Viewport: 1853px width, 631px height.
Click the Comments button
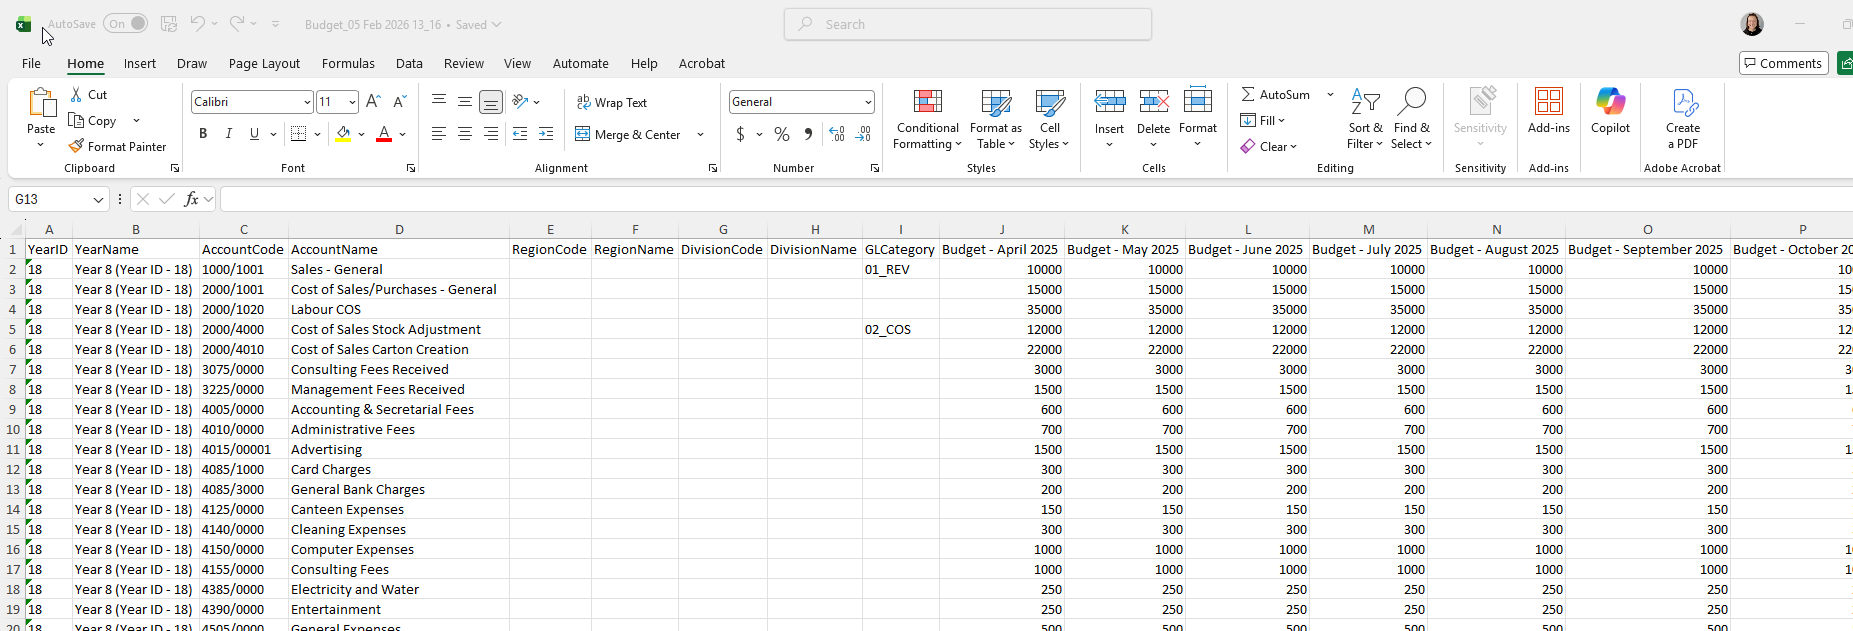pyautogui.click(x=1783, y=63)
